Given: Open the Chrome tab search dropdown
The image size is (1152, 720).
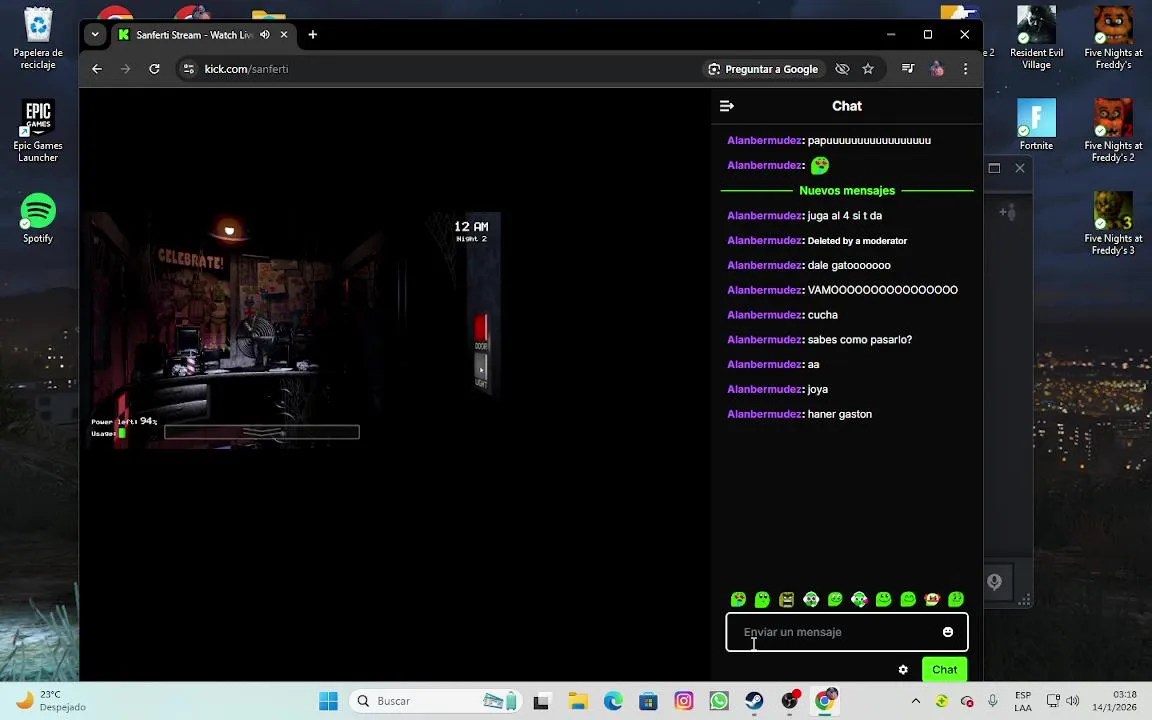Looking at the screenshot, I should (95, 35).
